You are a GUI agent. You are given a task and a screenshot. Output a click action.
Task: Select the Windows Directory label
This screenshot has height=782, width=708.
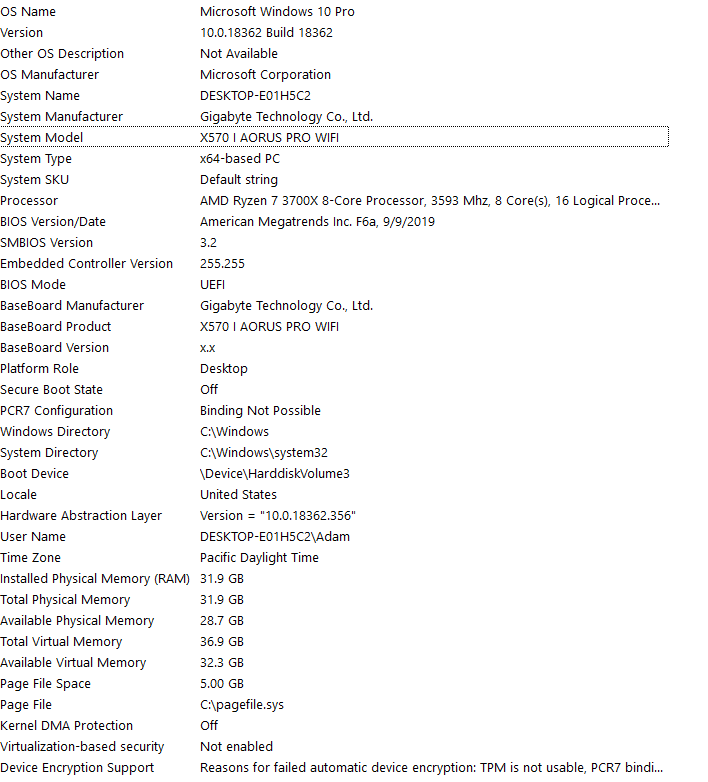tap(55, 431)
